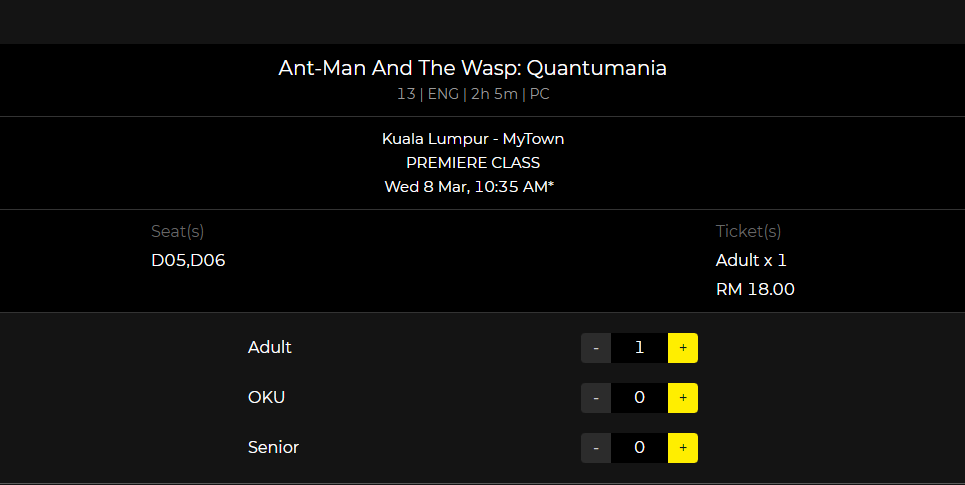Click the Senior minus button
This screenshot has height=485, width=965.
[x=596, y=447]
